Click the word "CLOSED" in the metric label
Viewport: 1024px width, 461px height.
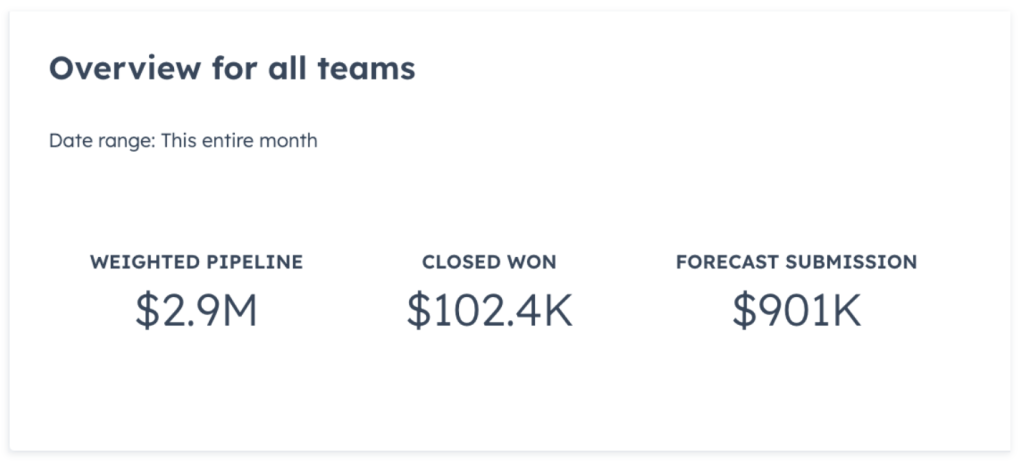(460, 263)
